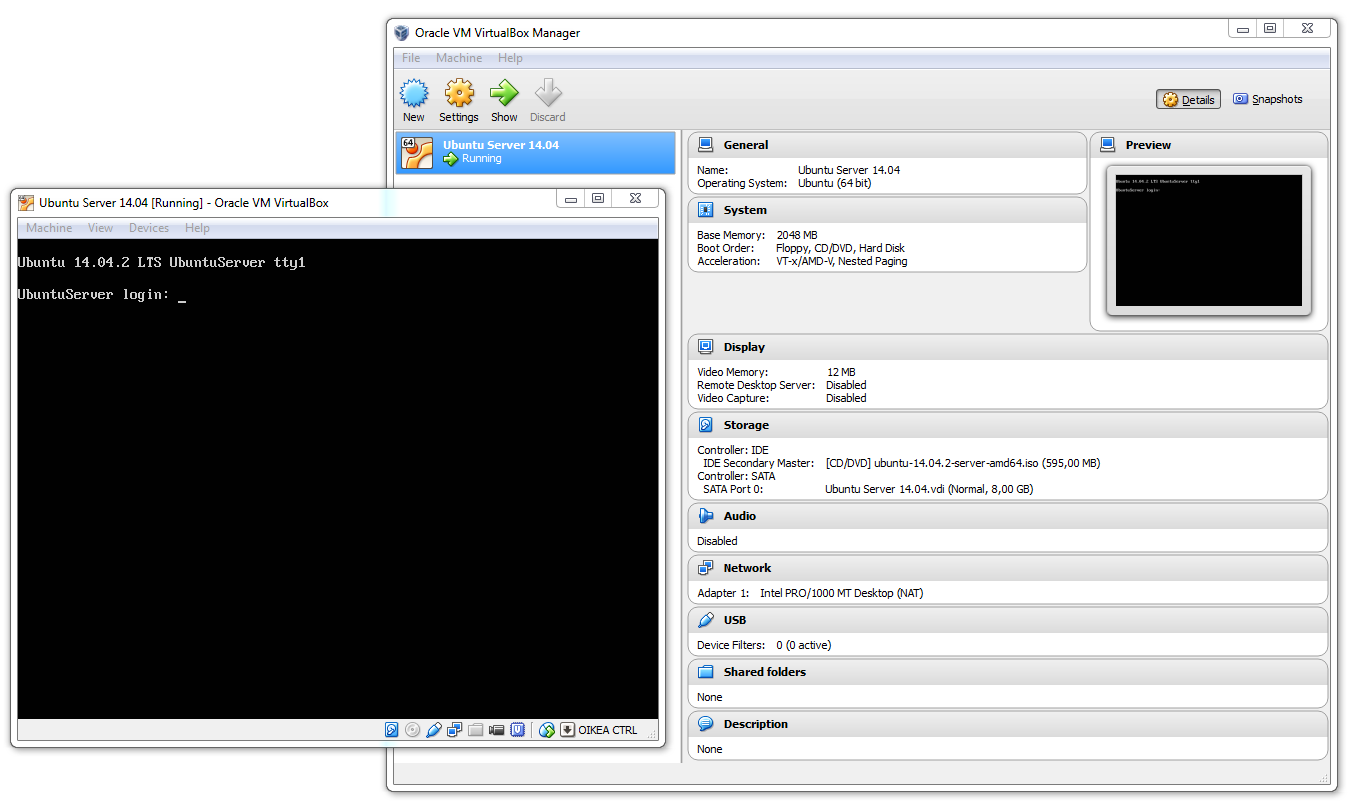The image size is (1348, 805).
Task: Click the USB section header
Action: pyautogui.click(x=1008, y=620)
